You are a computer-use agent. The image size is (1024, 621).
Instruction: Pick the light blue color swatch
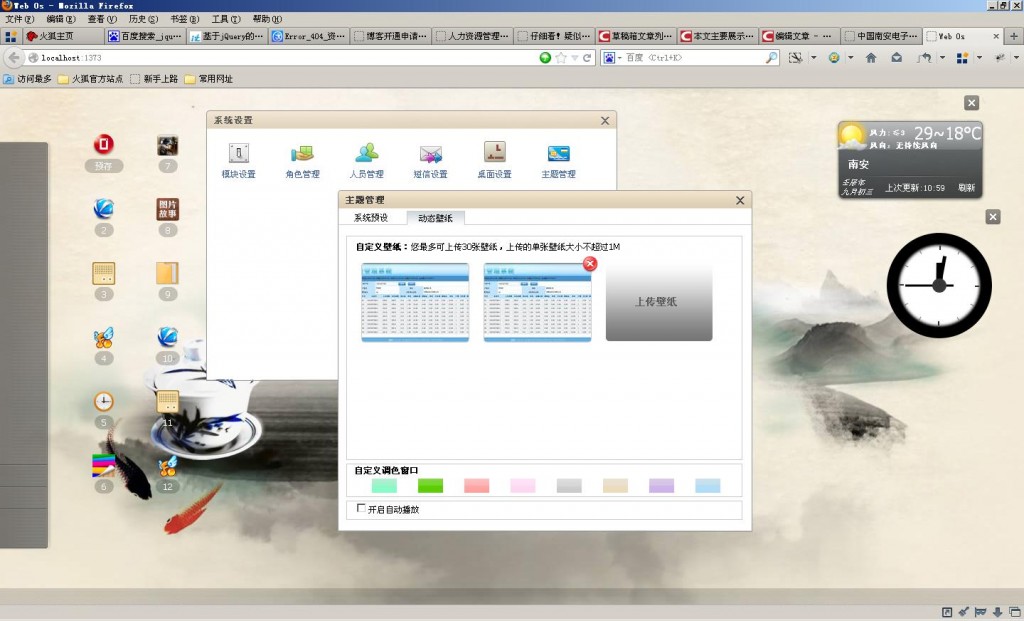[x=708, y=485]
